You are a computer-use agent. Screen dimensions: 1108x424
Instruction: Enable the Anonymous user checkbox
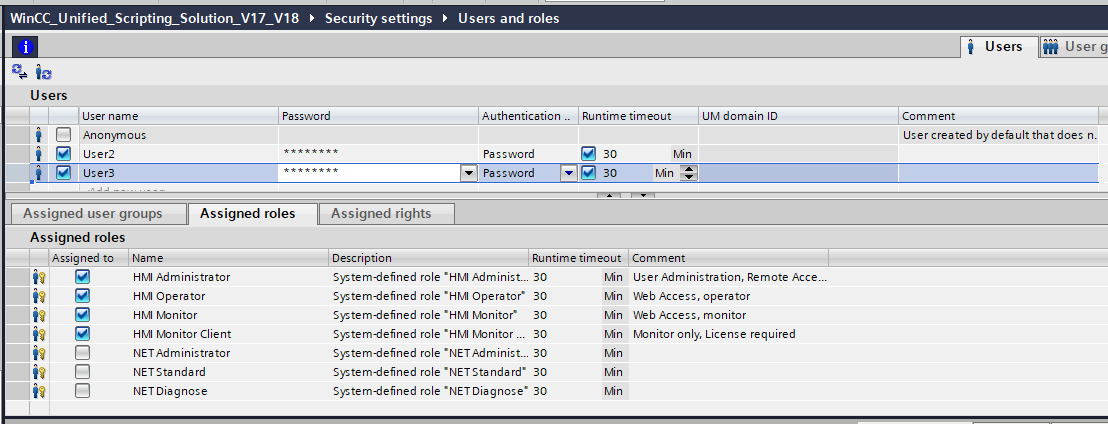coord(64,135)
